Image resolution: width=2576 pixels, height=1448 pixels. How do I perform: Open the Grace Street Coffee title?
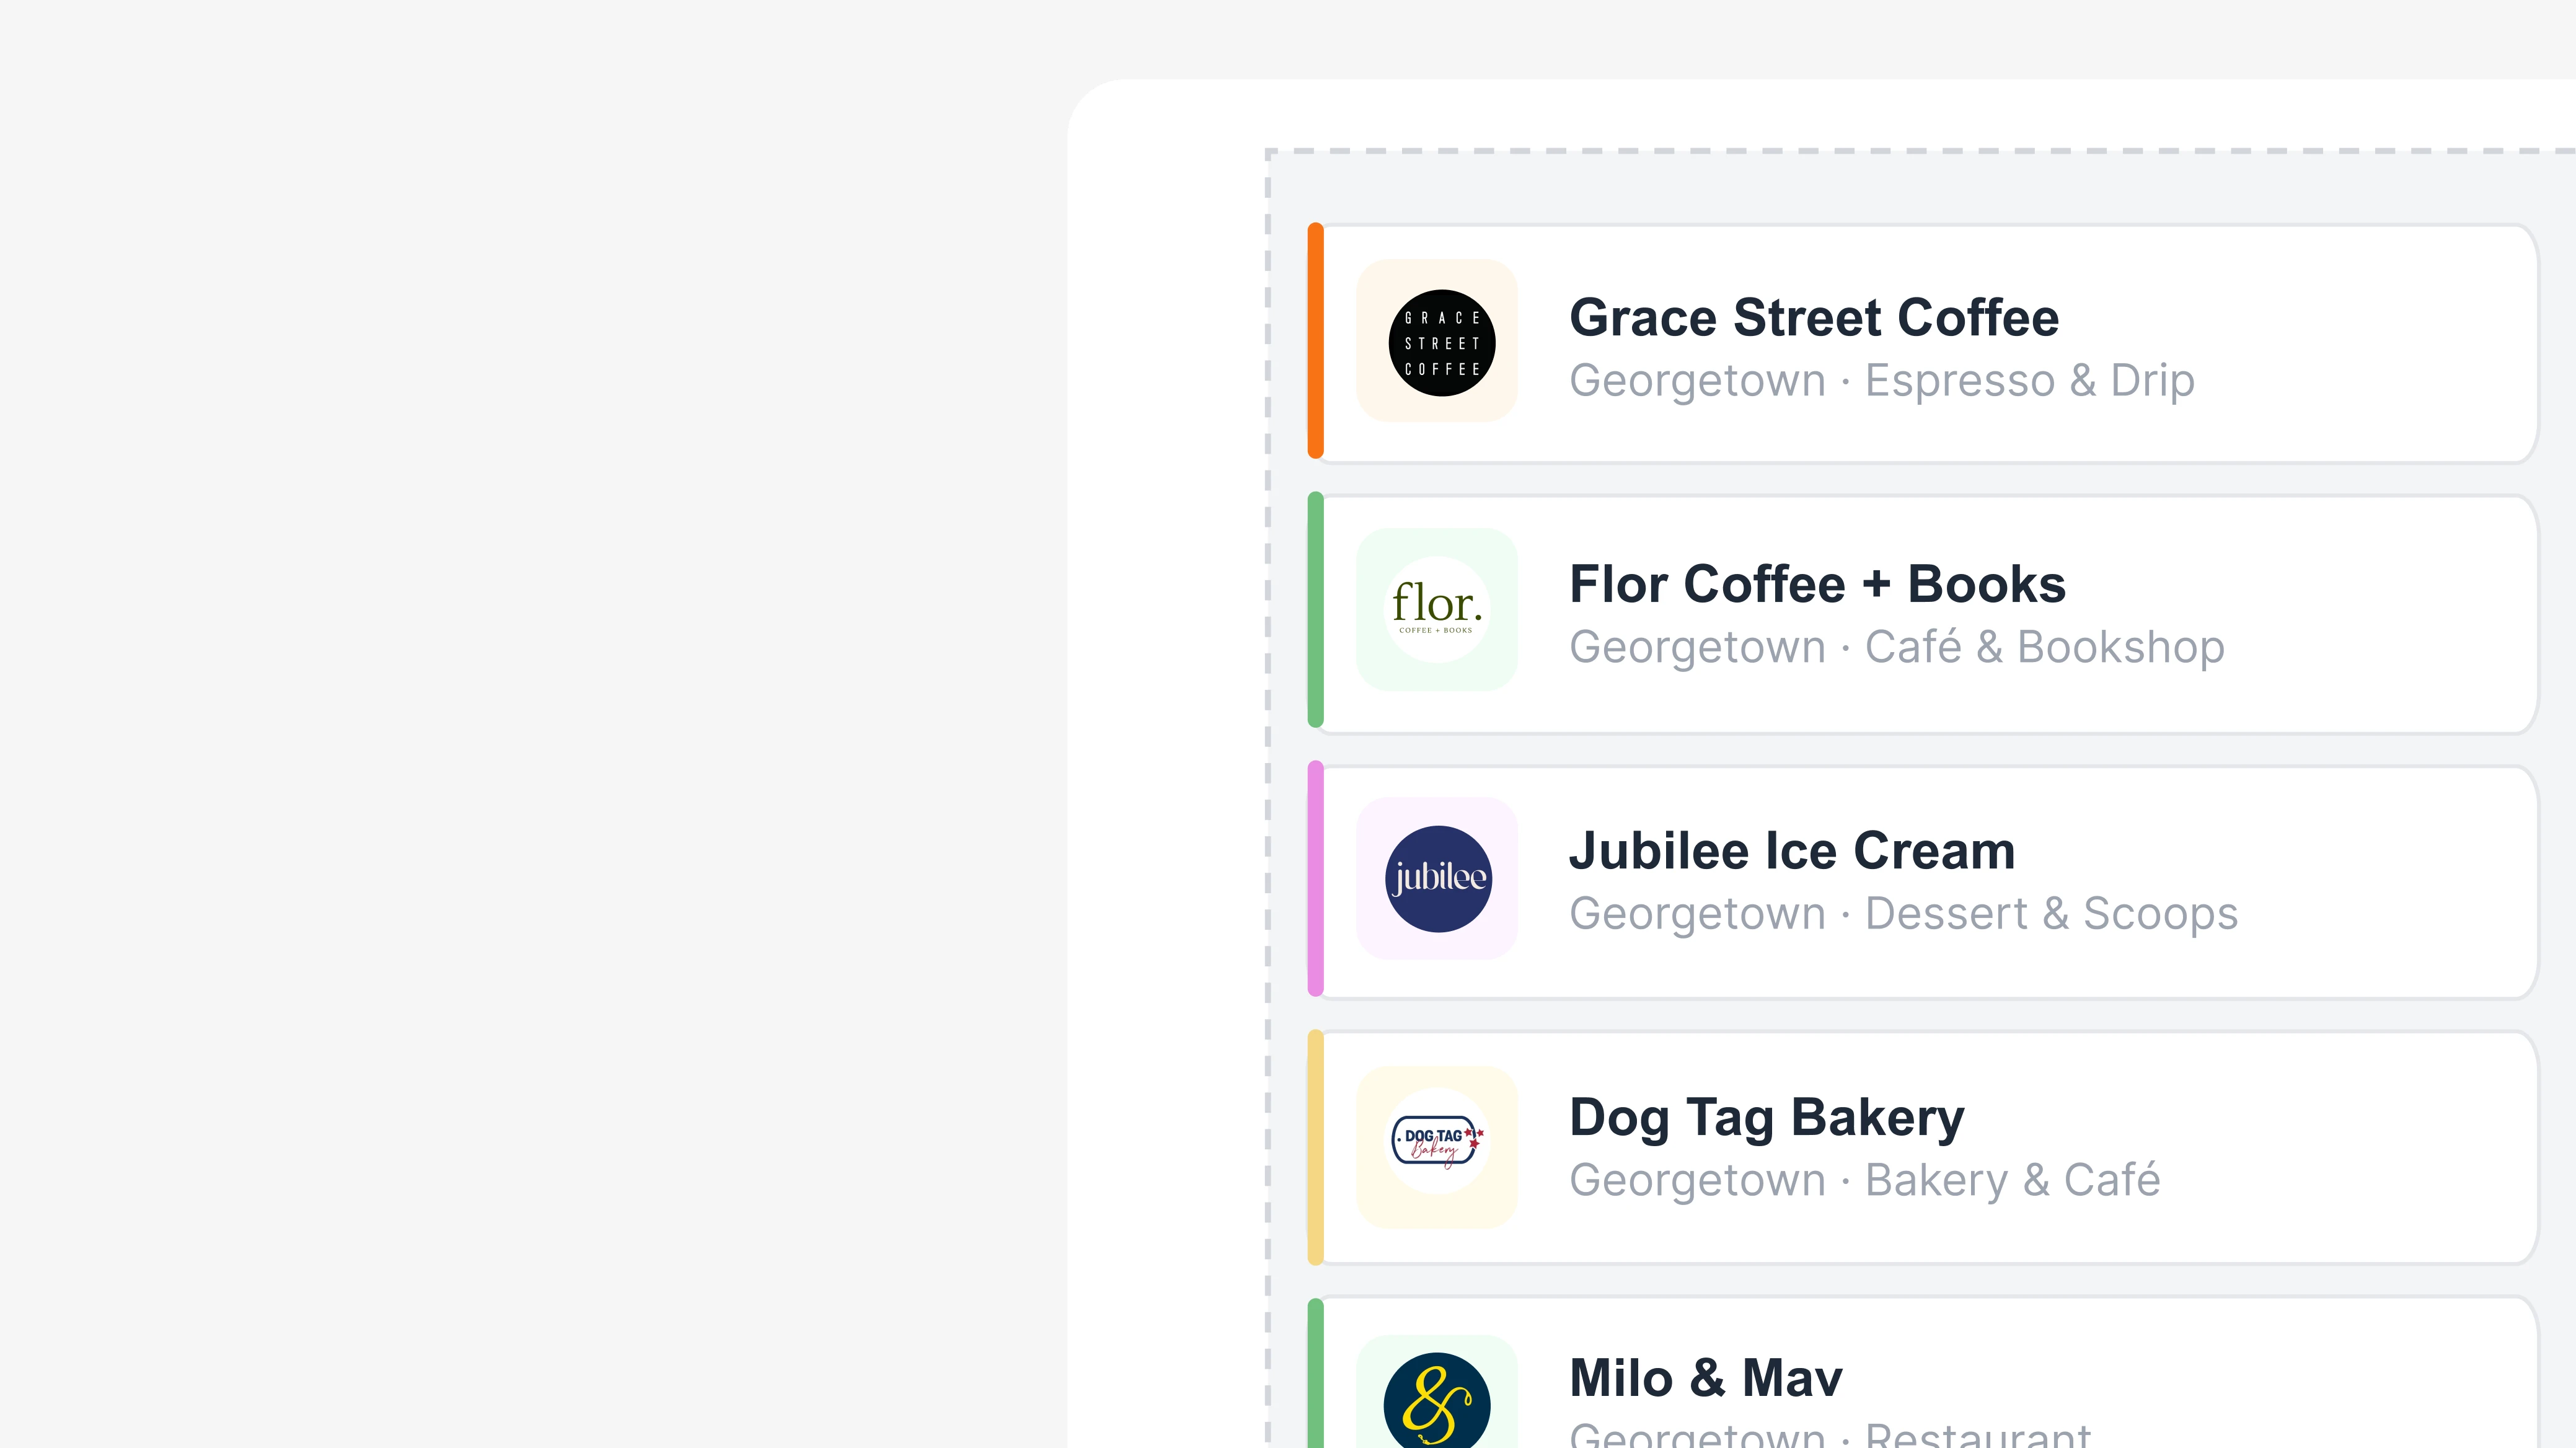(1814, 318)
